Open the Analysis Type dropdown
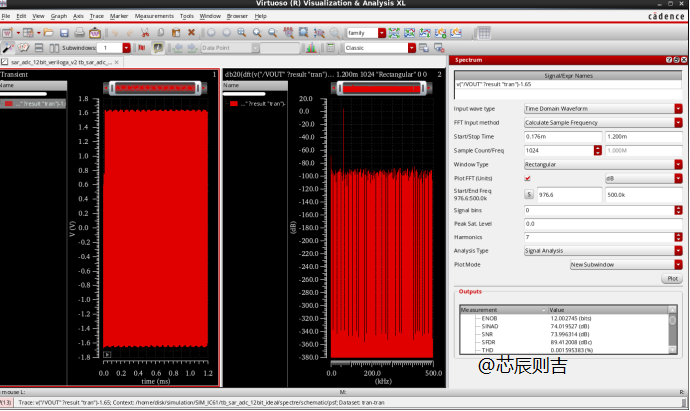690x411 pixels. (x=678, y=251)
